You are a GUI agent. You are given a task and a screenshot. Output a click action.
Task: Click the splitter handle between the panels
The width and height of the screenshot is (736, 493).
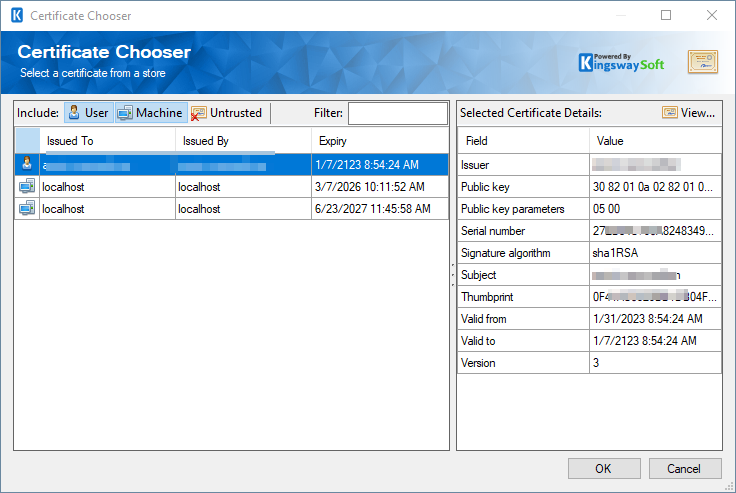point(453,275)
